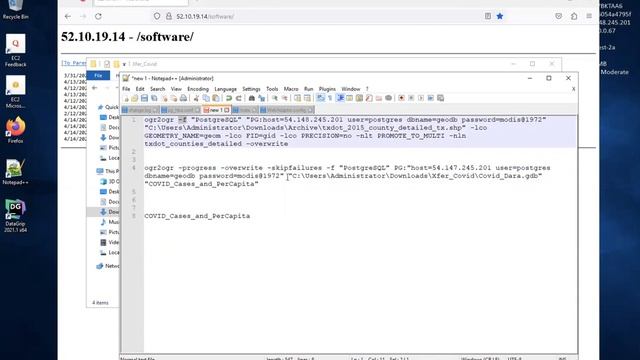Open the Explorer quick access toolbar dropdown arrow
Screen dimensions: 640x360
pos(124,64)
